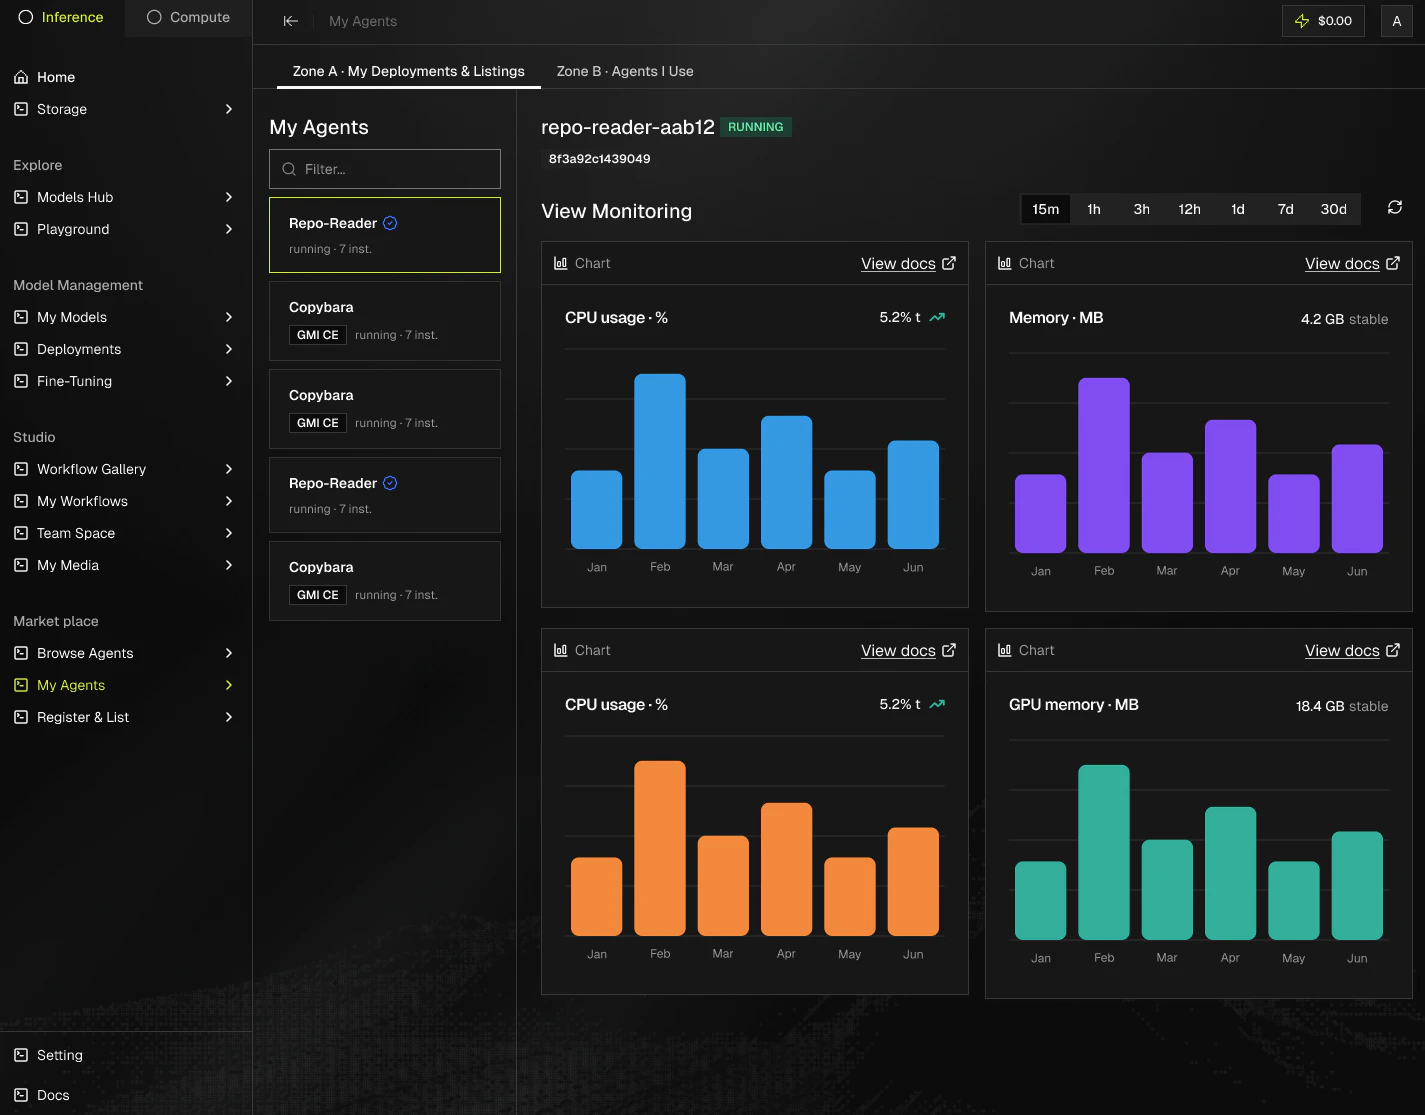
Task: Click the Feb bar in Memory chart
Action: tap(1104, 465)
